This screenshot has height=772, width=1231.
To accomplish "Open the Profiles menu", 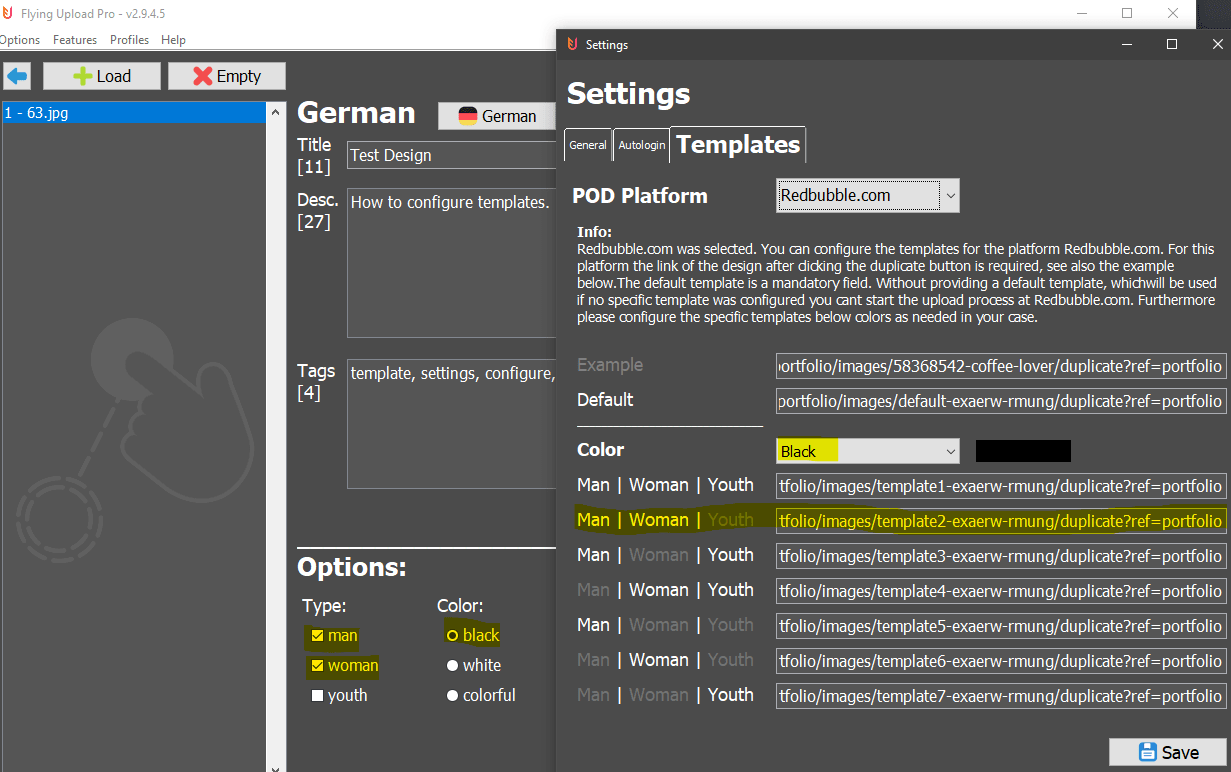I will [x=129, y=40].
